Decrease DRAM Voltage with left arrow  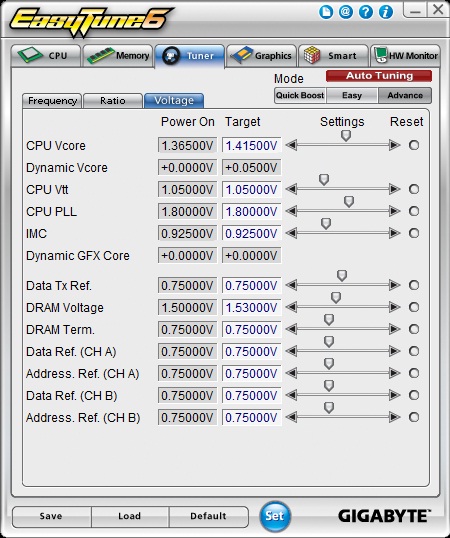[x=291, y=307]
